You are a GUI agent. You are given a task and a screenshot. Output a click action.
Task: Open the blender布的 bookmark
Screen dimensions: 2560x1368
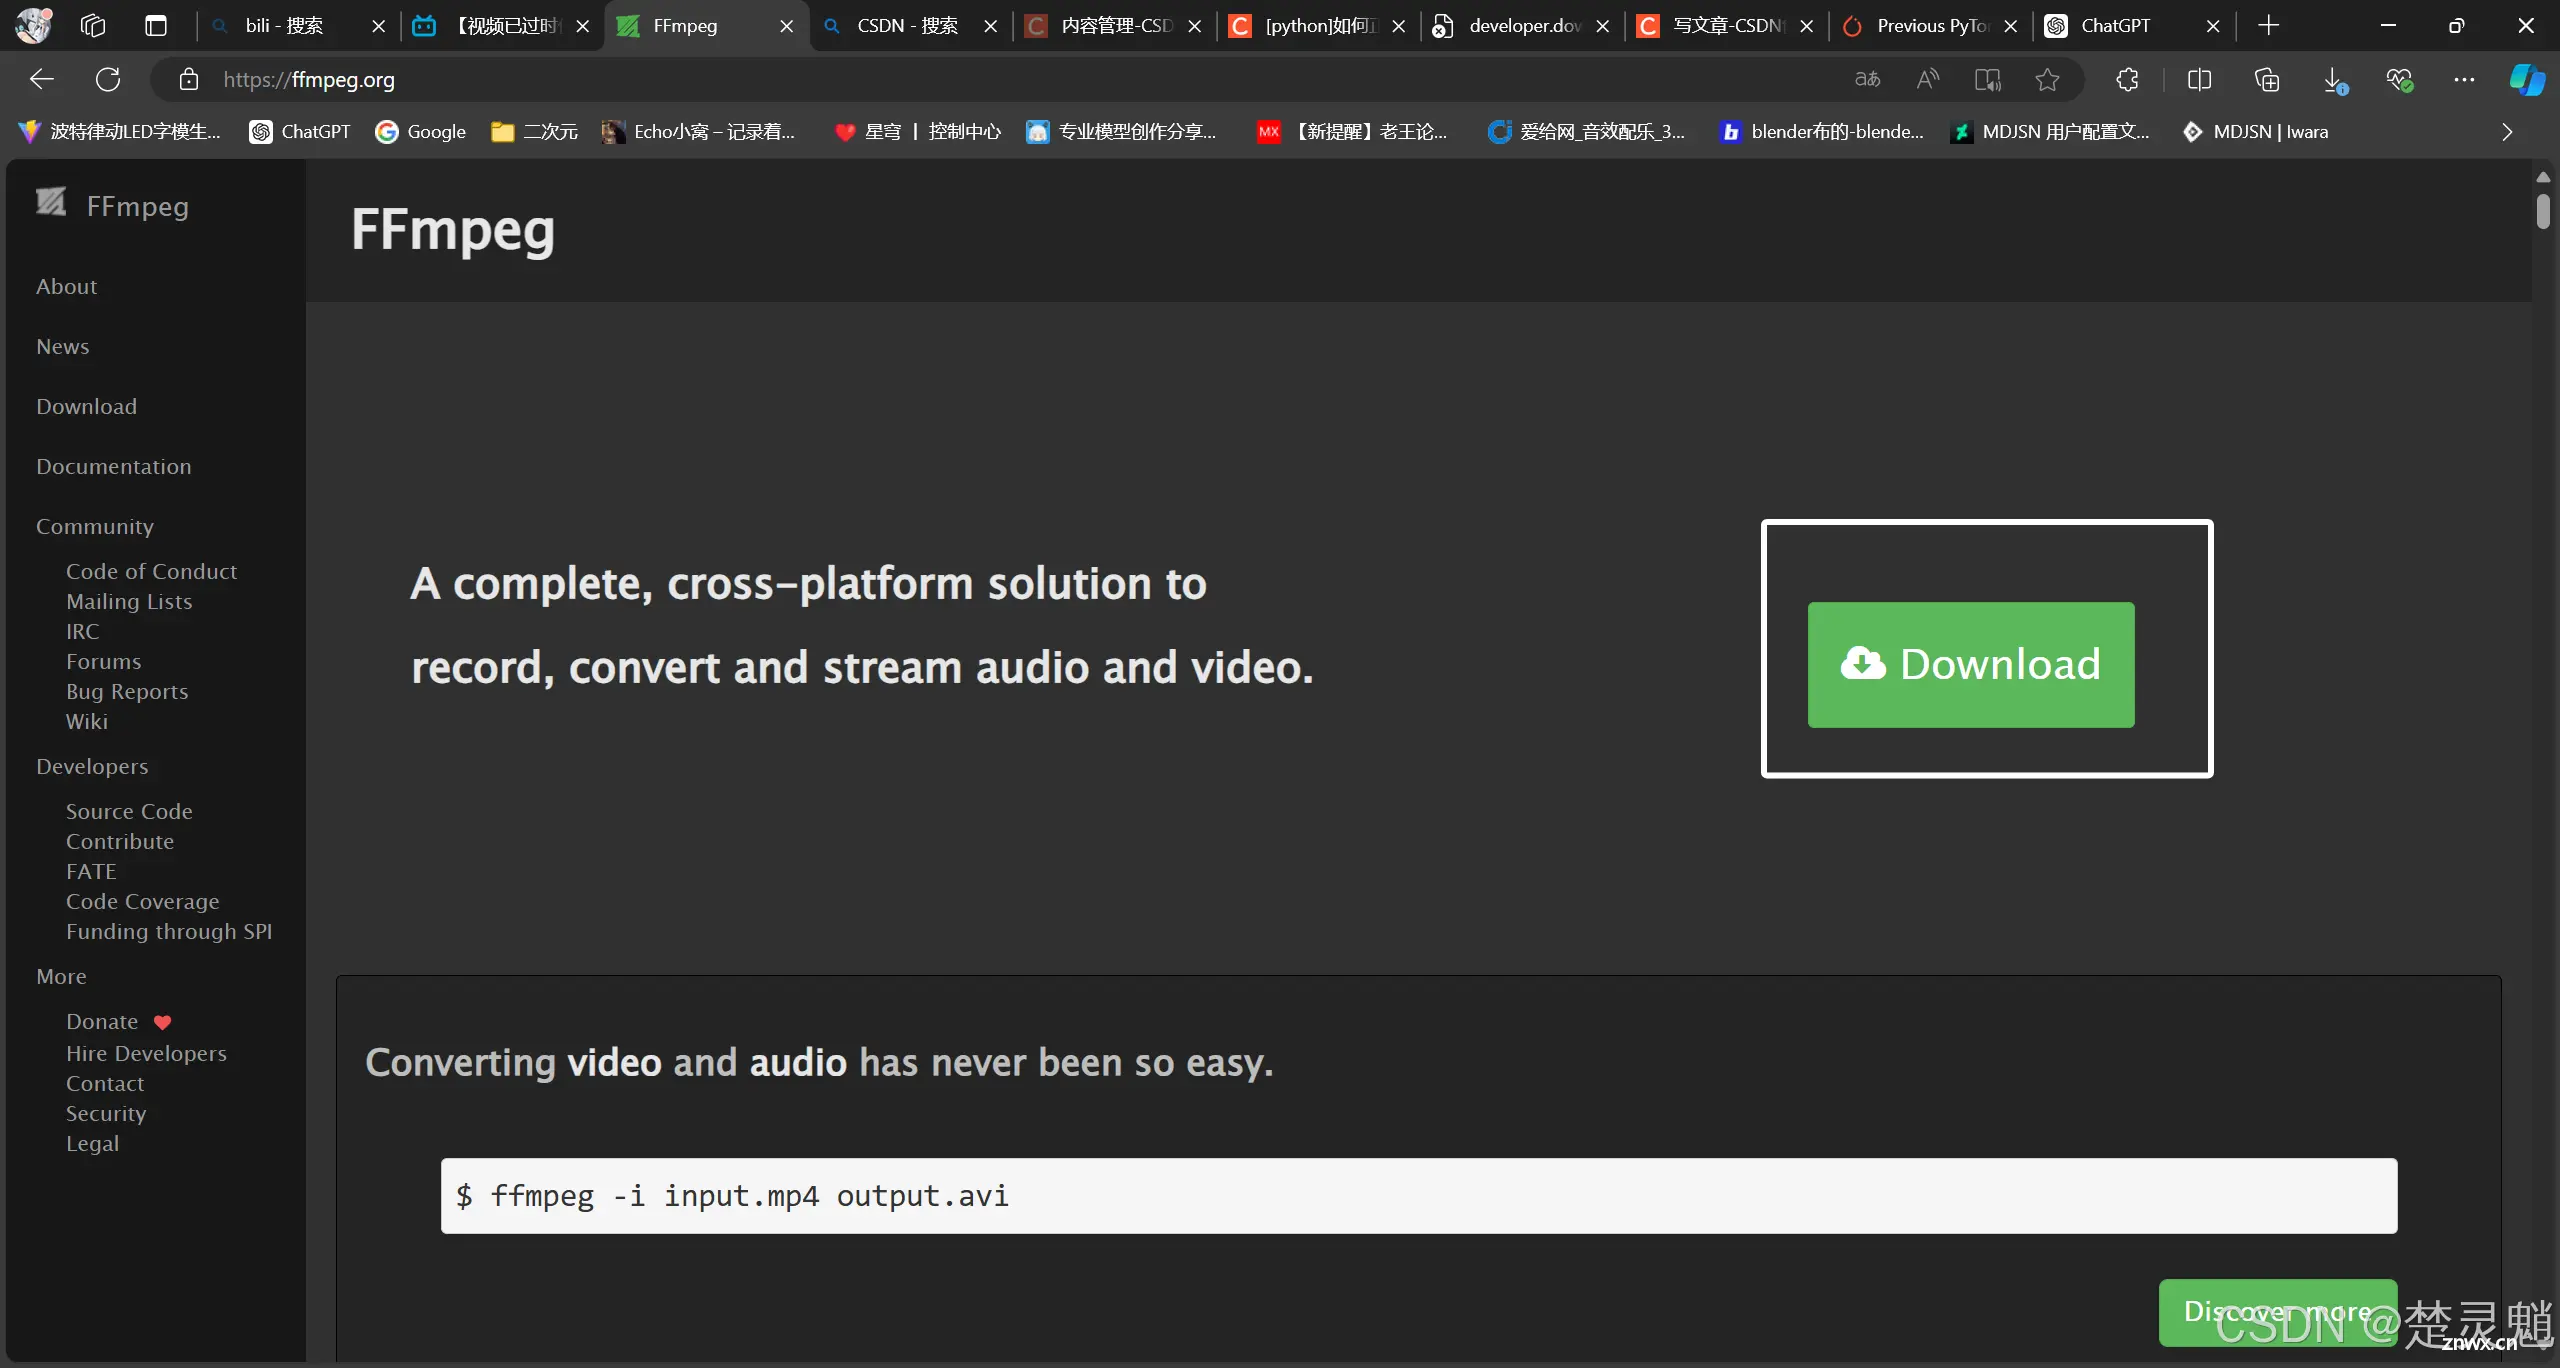tap(1822, 131)
